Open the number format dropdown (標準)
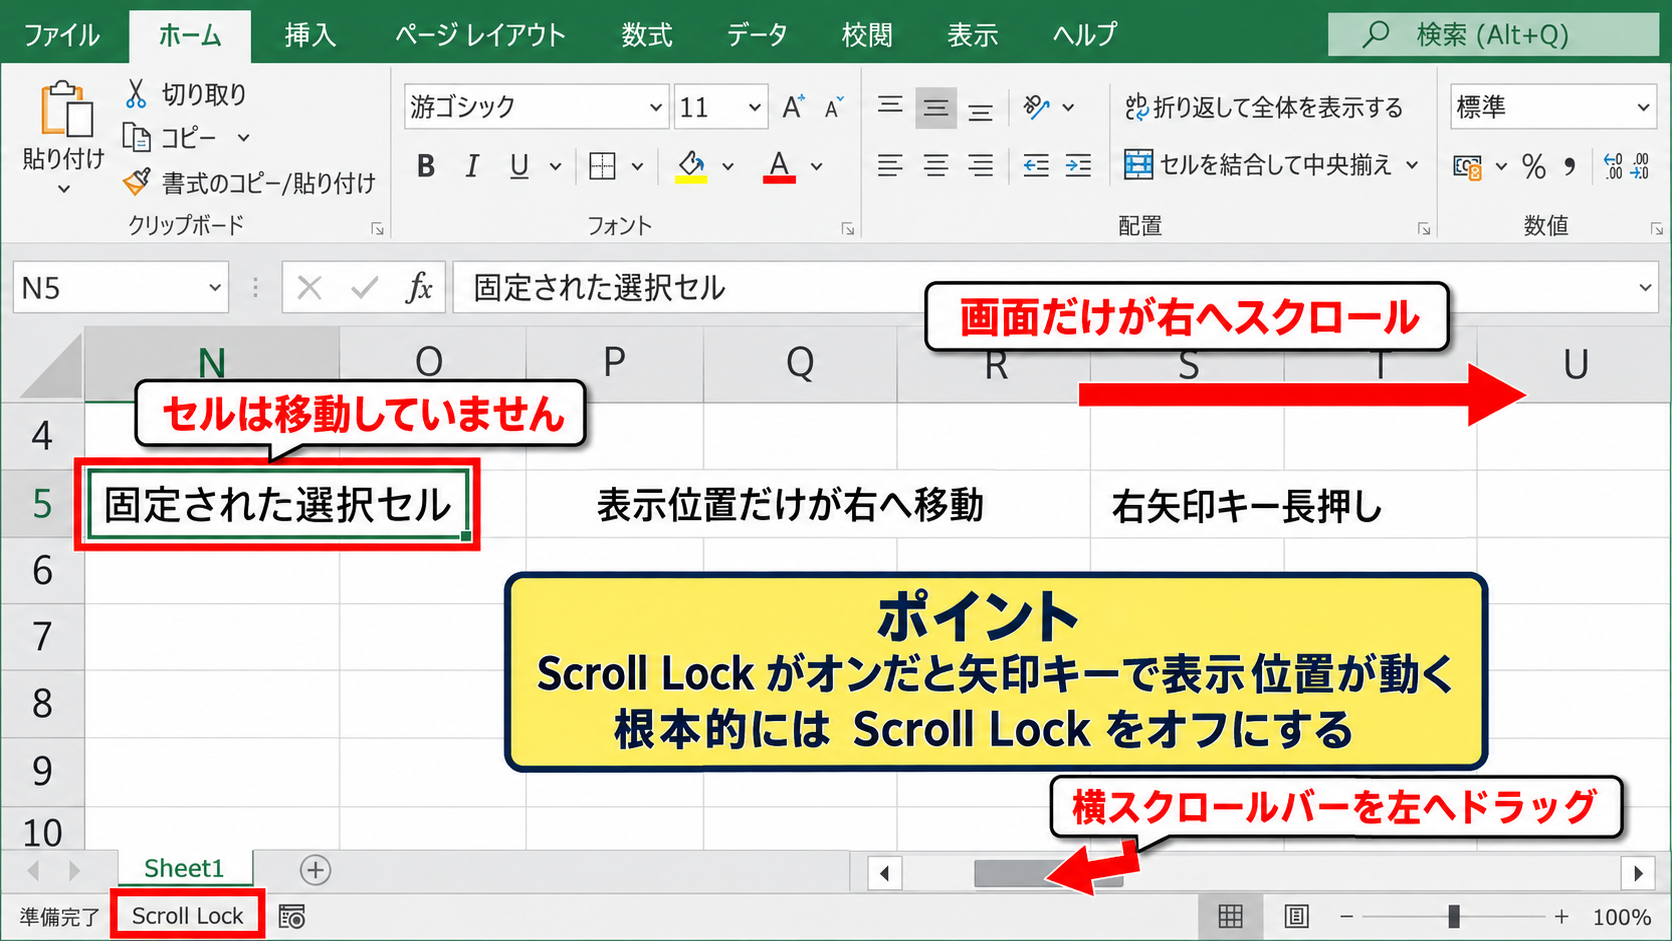This screenshot has width=1672, height=941. (x=1643, y=107)
